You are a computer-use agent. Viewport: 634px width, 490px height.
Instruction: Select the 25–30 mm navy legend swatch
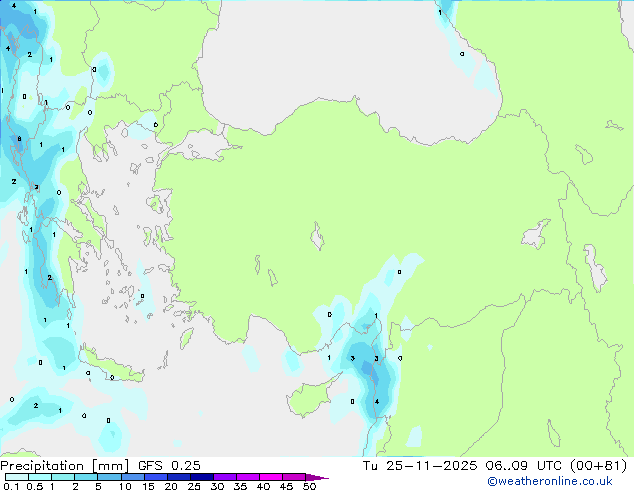point(202,477)
